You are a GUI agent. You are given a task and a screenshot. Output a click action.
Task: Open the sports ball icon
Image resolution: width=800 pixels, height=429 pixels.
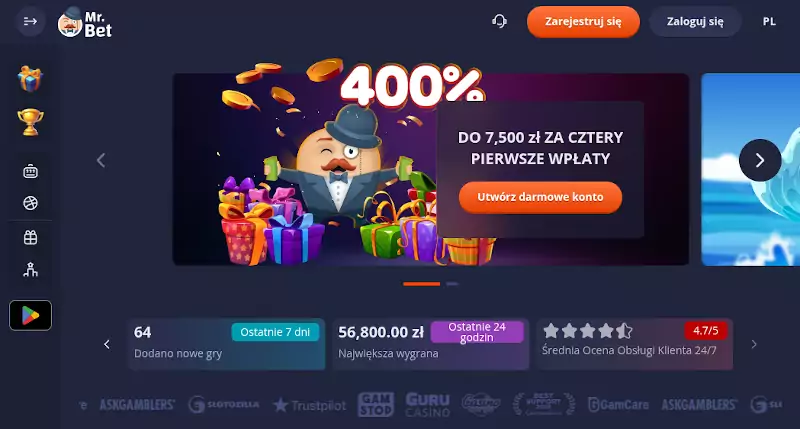[x=30, y=203]
